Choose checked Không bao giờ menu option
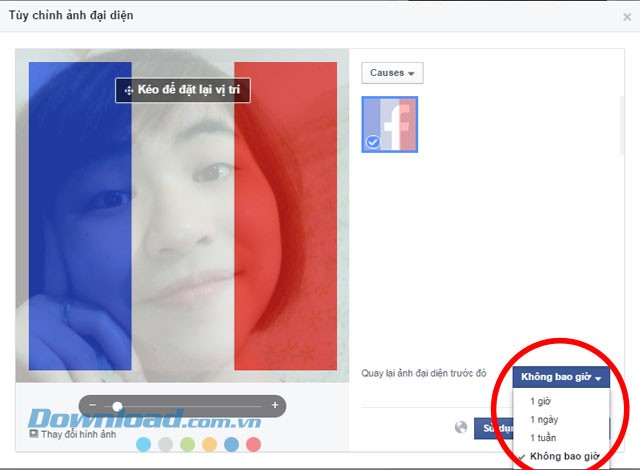Screen dimensions: 640x470 click(561, 456)
